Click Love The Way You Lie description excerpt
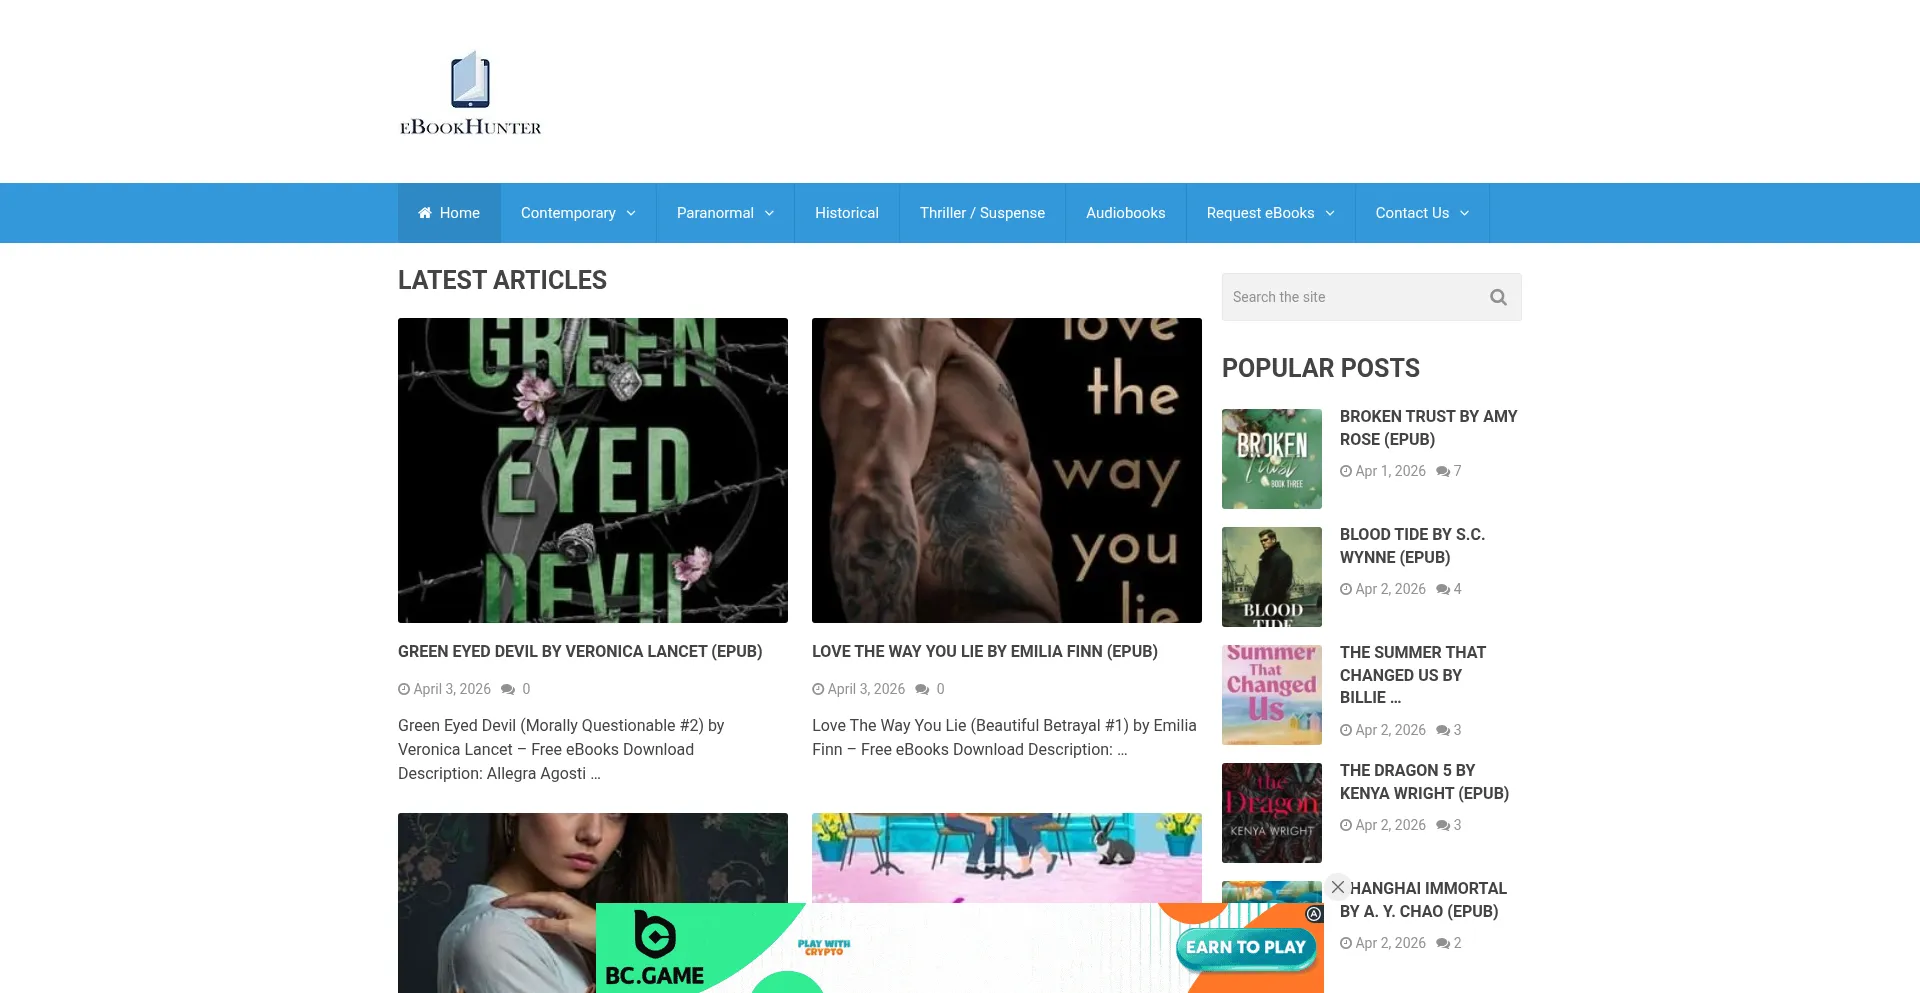This screenshot has height=993, width=1920. [x=1004, y=737]
